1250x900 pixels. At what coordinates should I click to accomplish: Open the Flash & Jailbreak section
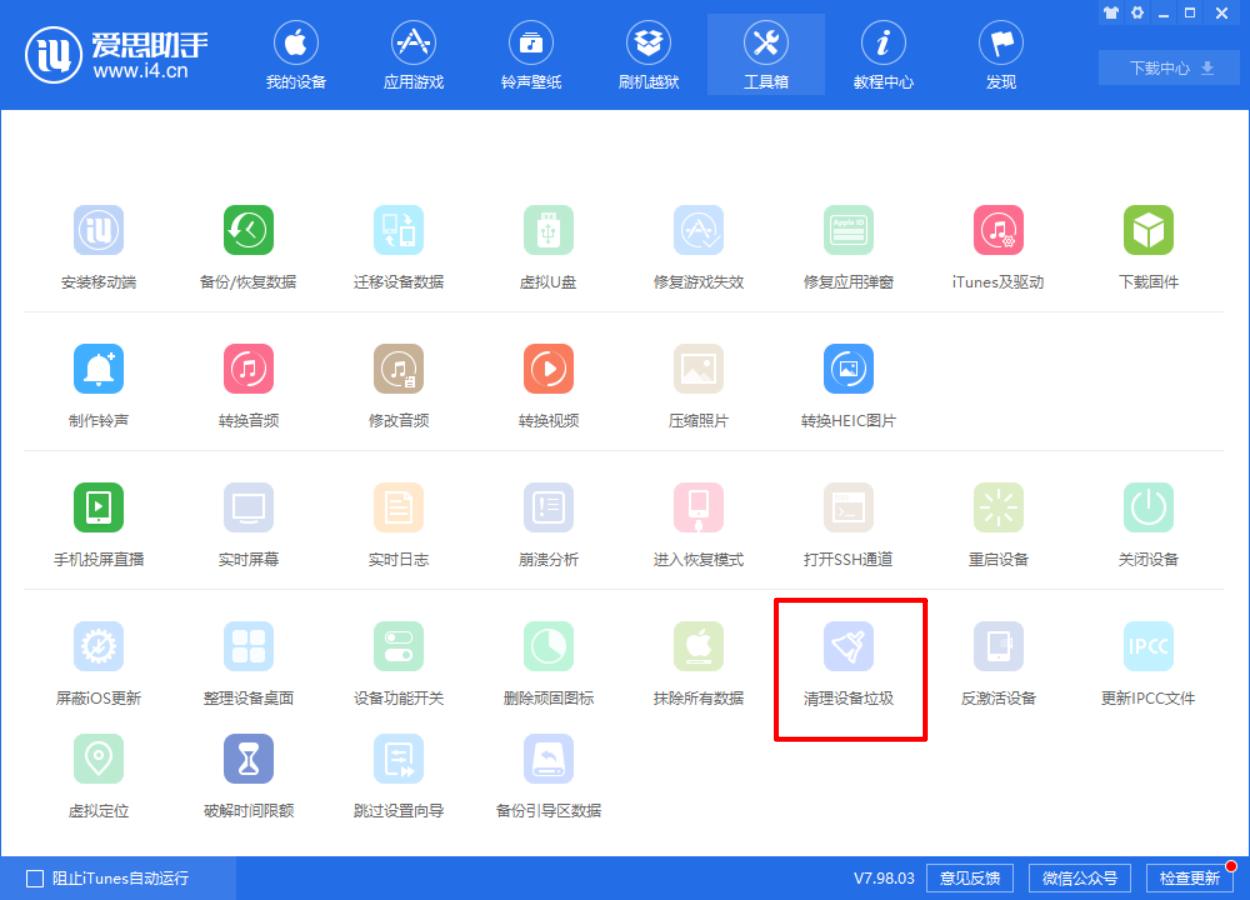[649, 55]
